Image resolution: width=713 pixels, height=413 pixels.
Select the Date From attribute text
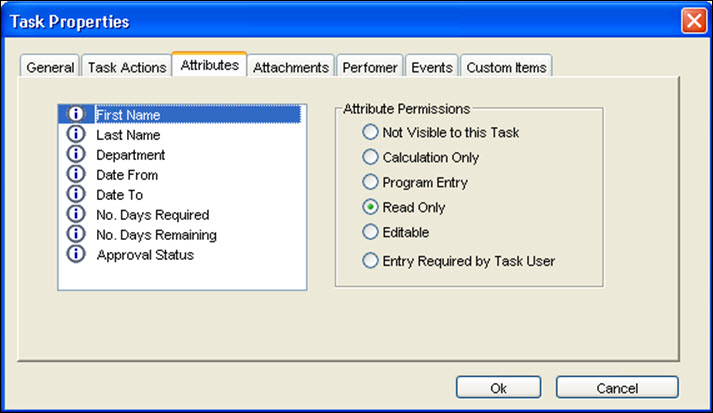pos(127,175)
